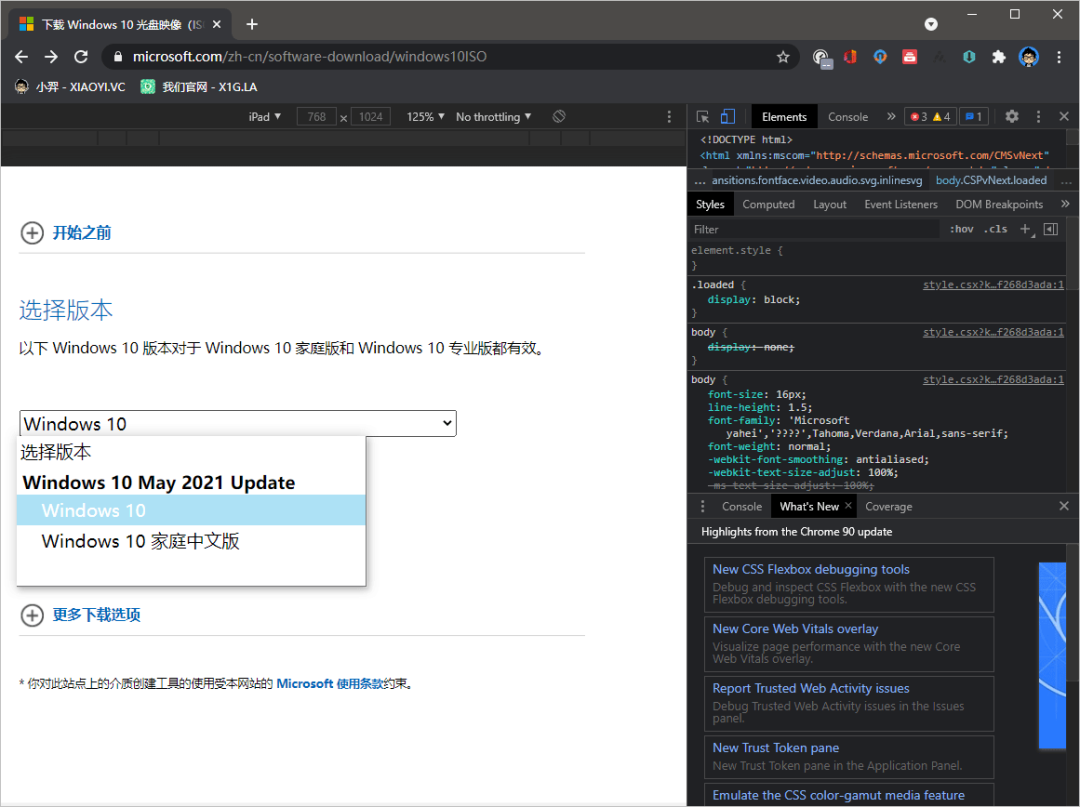Select Windows 10 家庭中文版 option
This screenshot has width=1080, height=807.
pyautogui.click(x=140, y=542)
